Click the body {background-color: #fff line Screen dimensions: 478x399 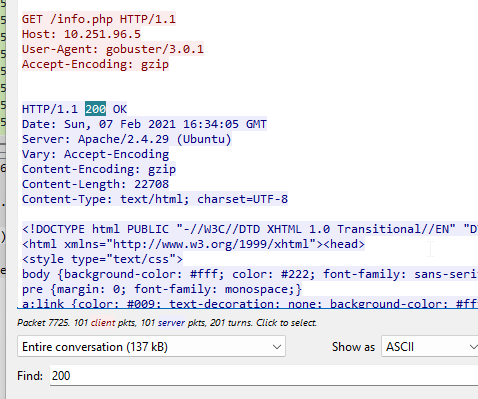tap(250, 274)
